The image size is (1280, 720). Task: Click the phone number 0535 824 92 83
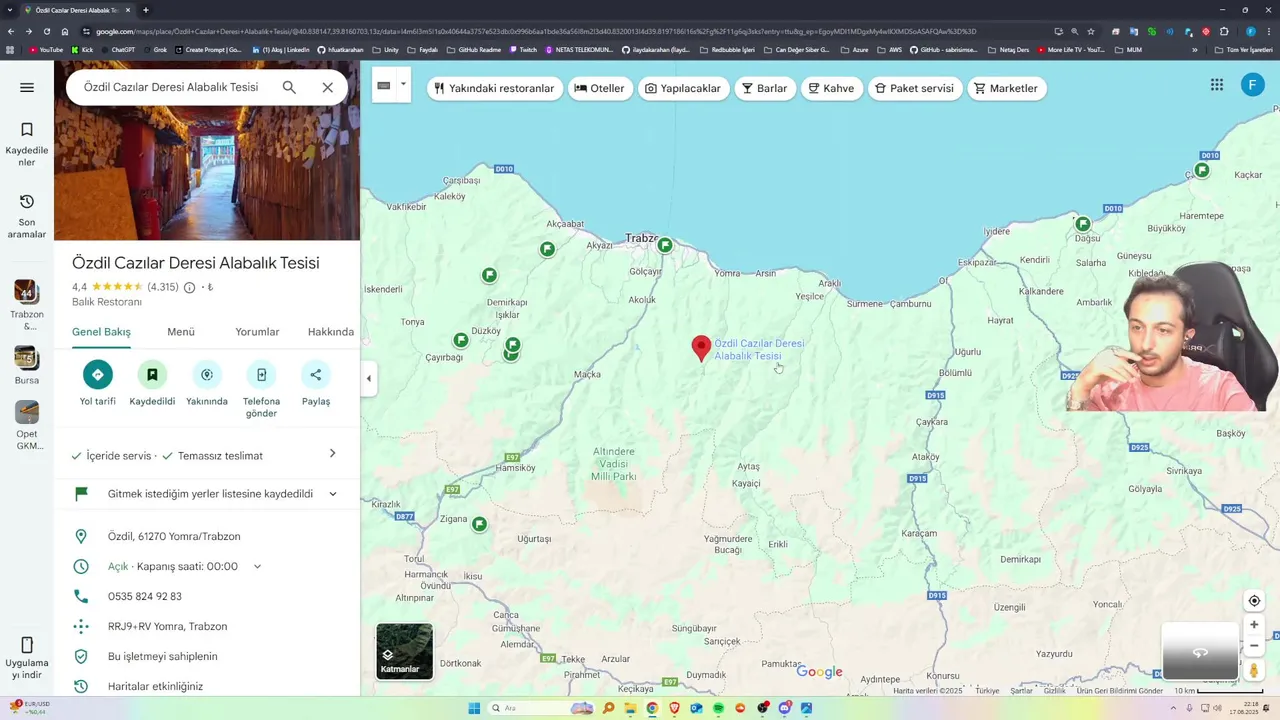point(145,596)
